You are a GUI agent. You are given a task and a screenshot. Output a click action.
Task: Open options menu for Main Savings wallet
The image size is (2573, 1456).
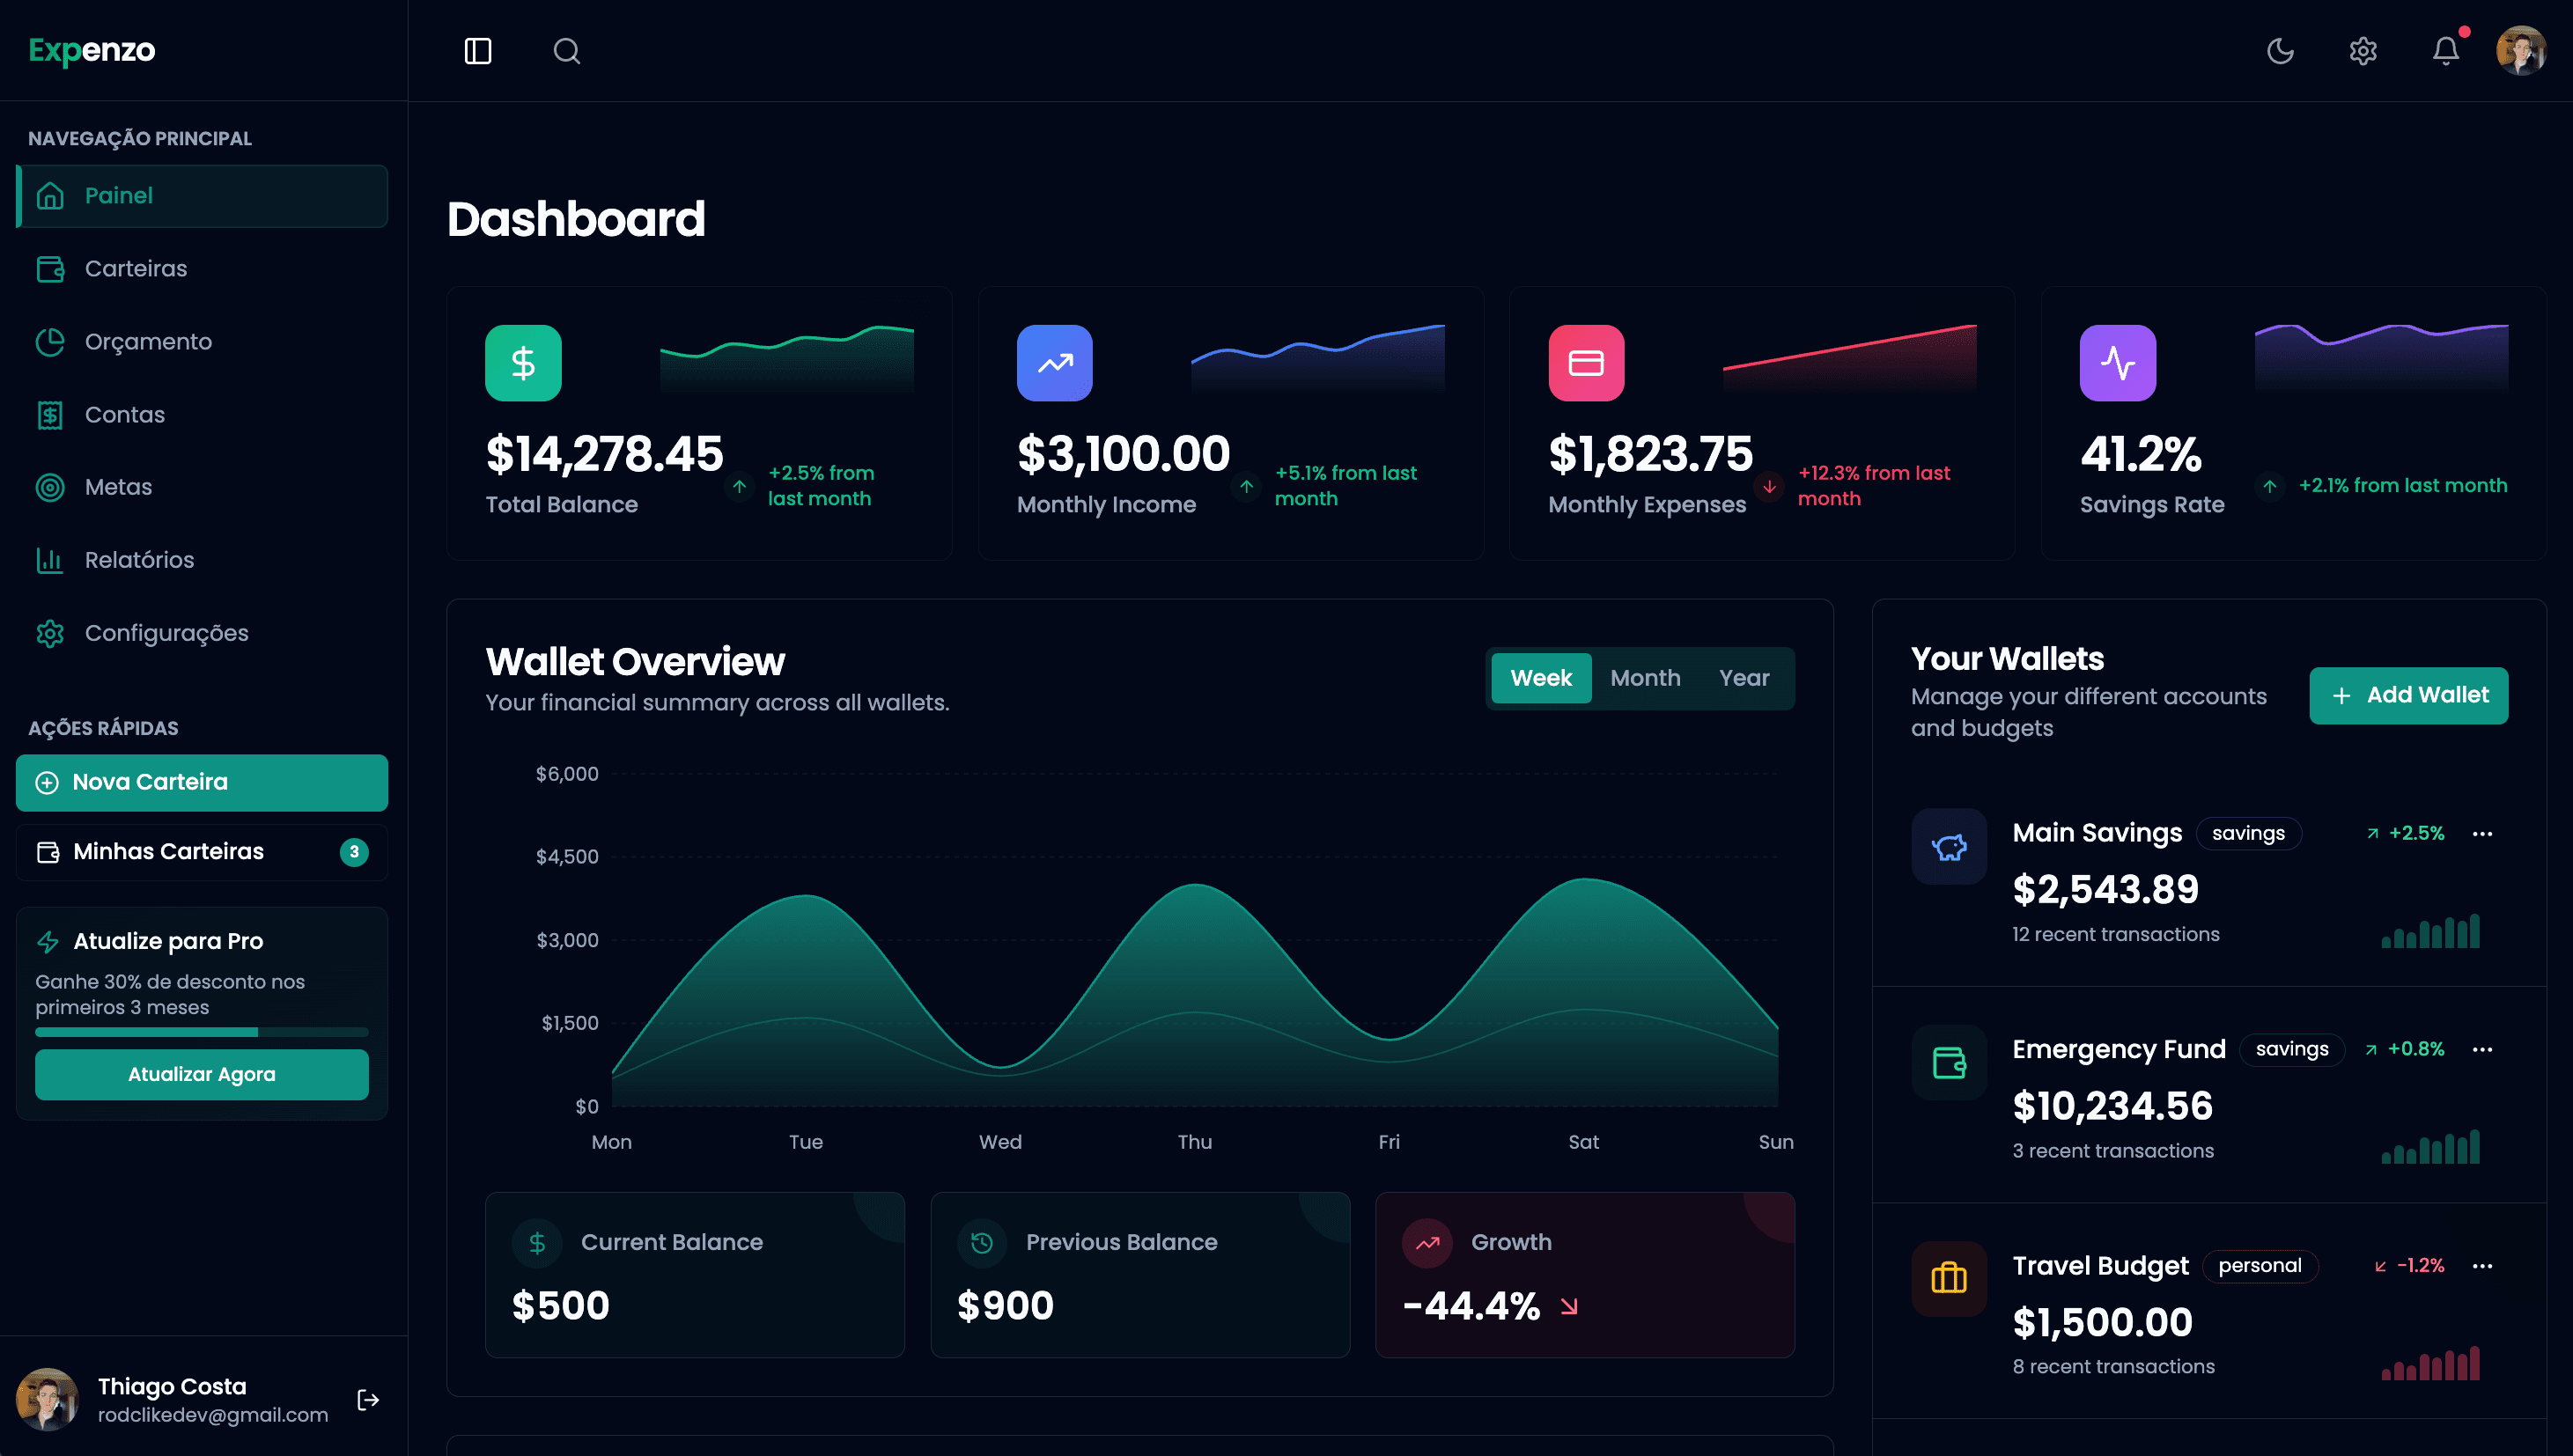tap(2483, 833)
